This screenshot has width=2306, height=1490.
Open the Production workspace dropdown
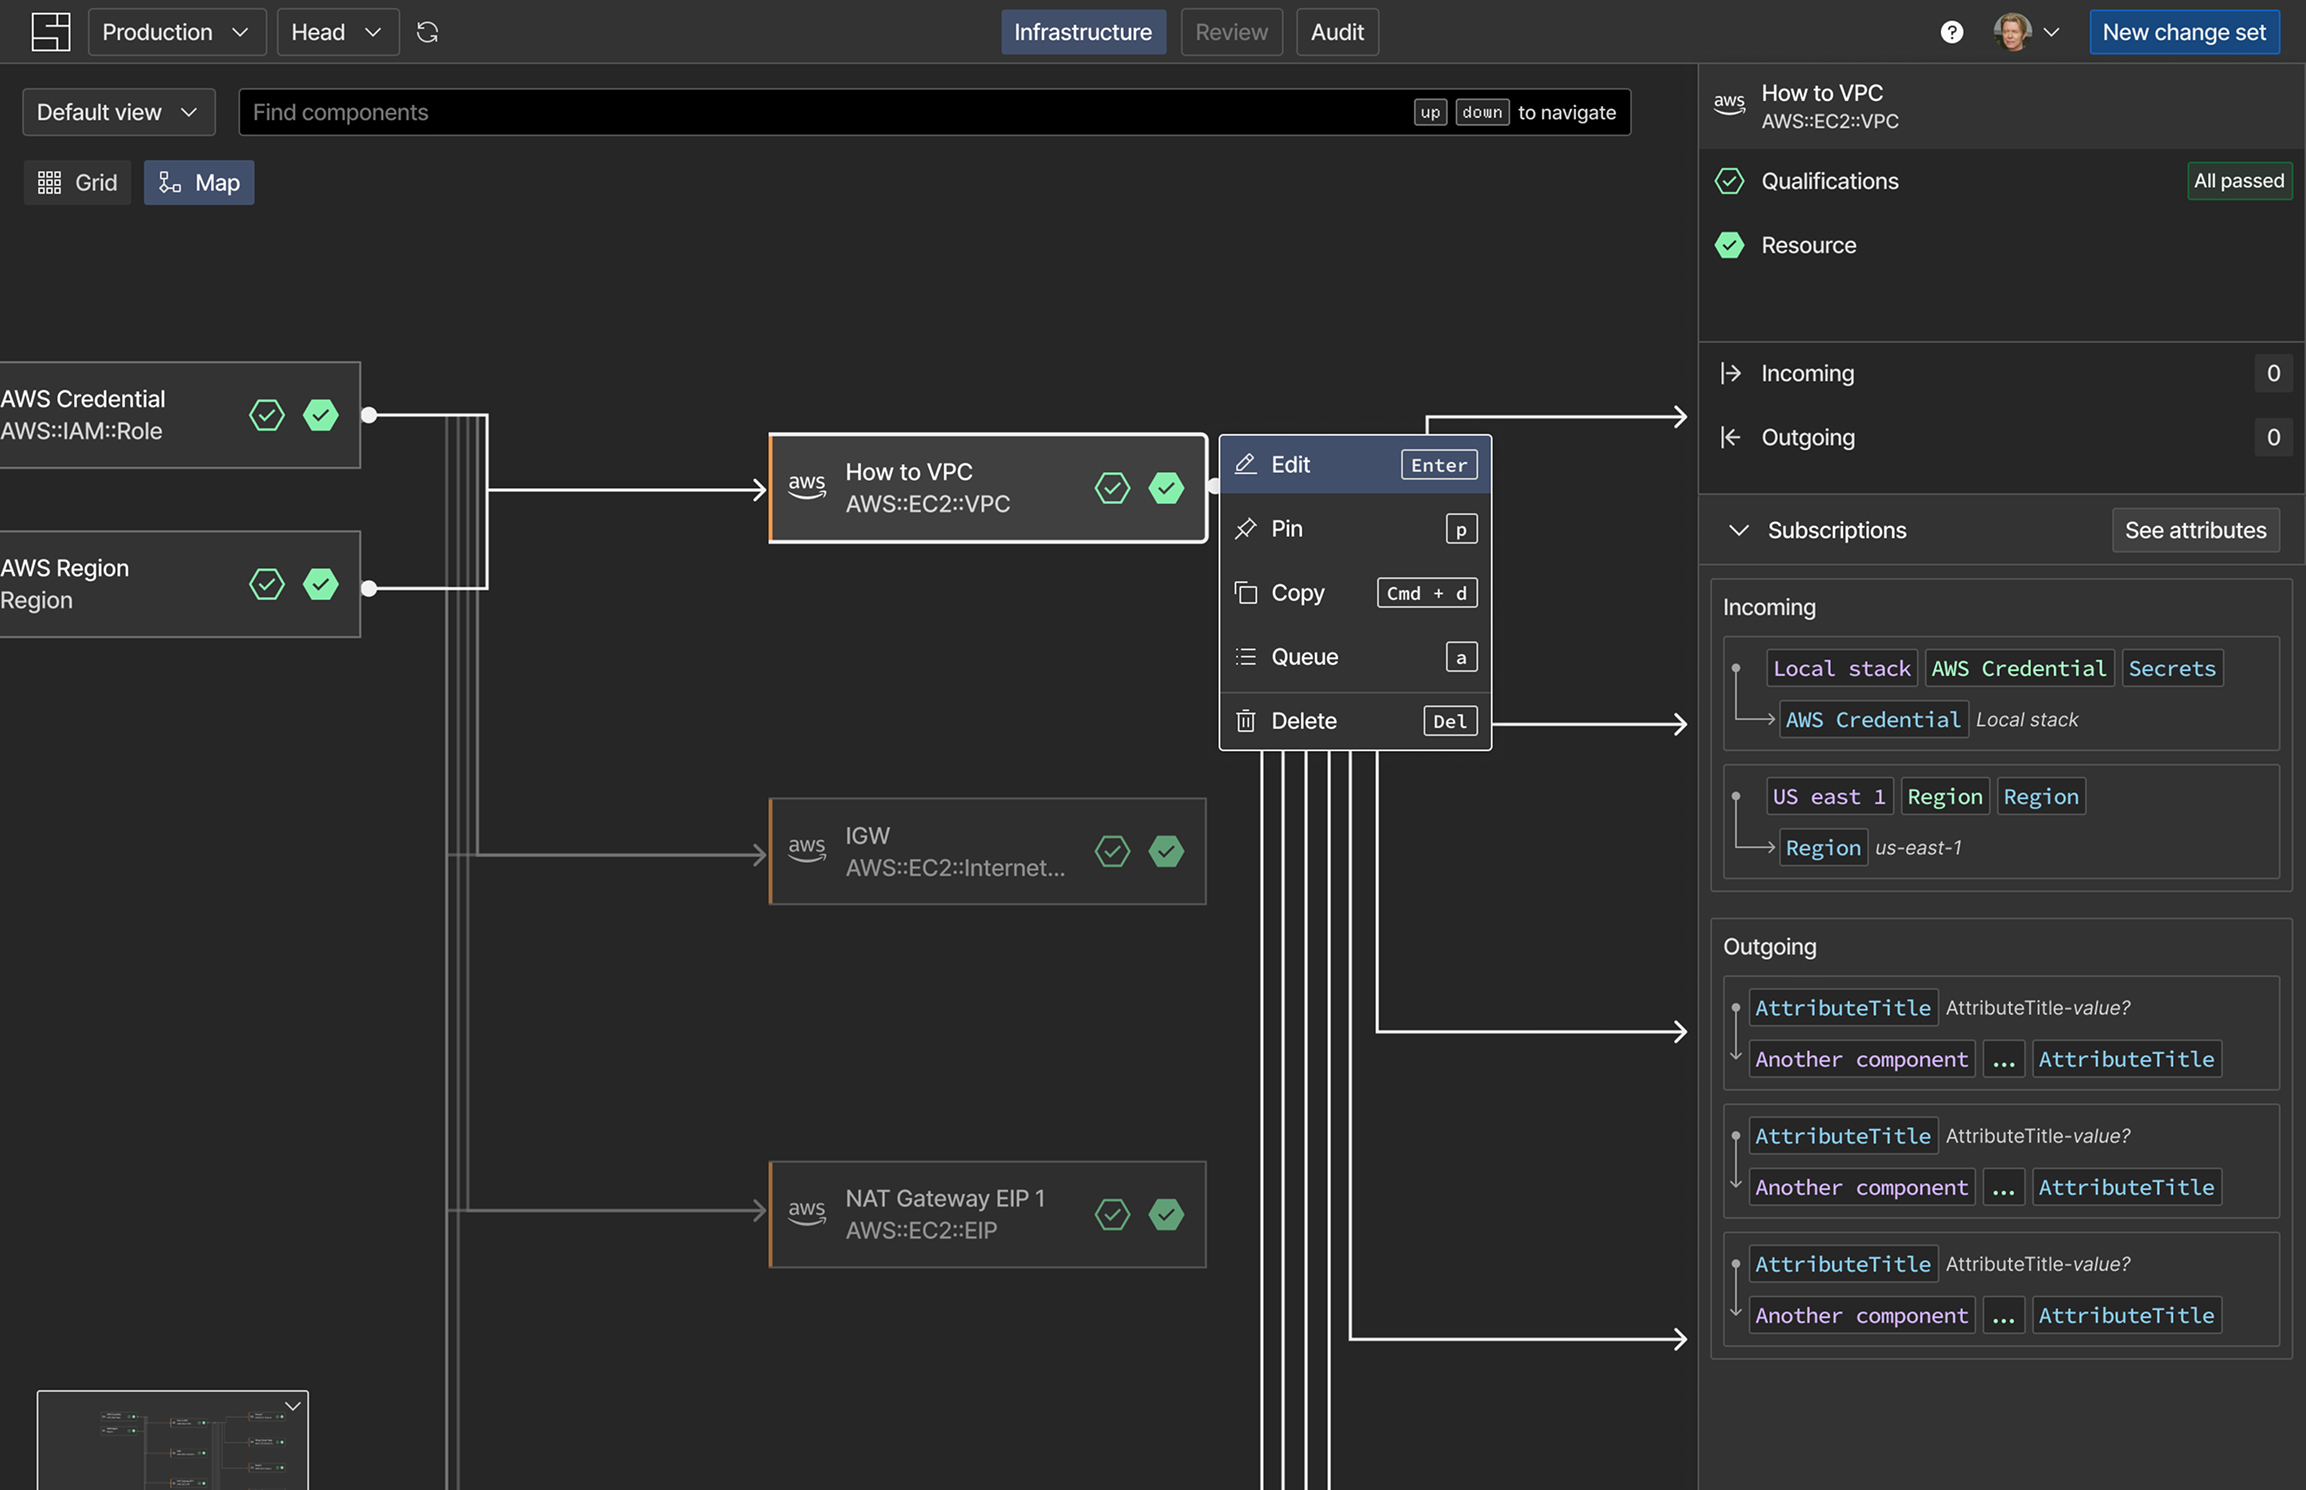[177, 32]
